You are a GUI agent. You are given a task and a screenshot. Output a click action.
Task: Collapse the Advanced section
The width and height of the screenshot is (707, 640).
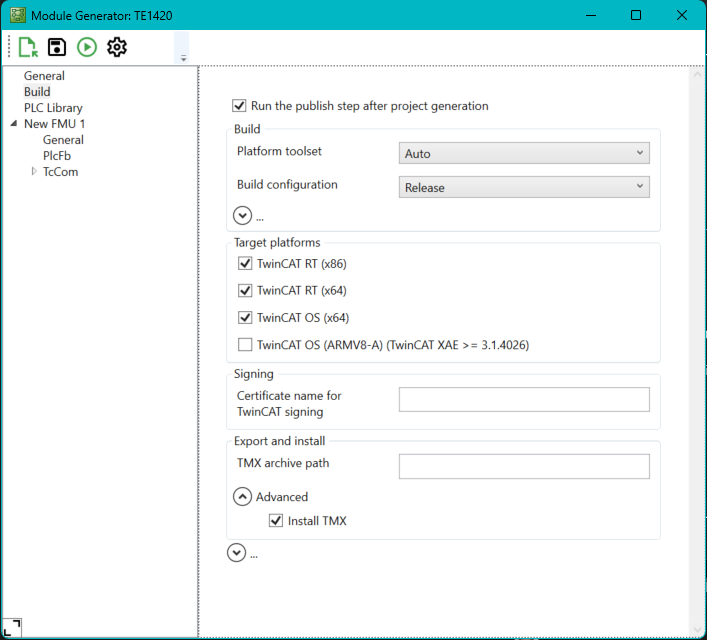pyautogui.click(x=242, y=497)
